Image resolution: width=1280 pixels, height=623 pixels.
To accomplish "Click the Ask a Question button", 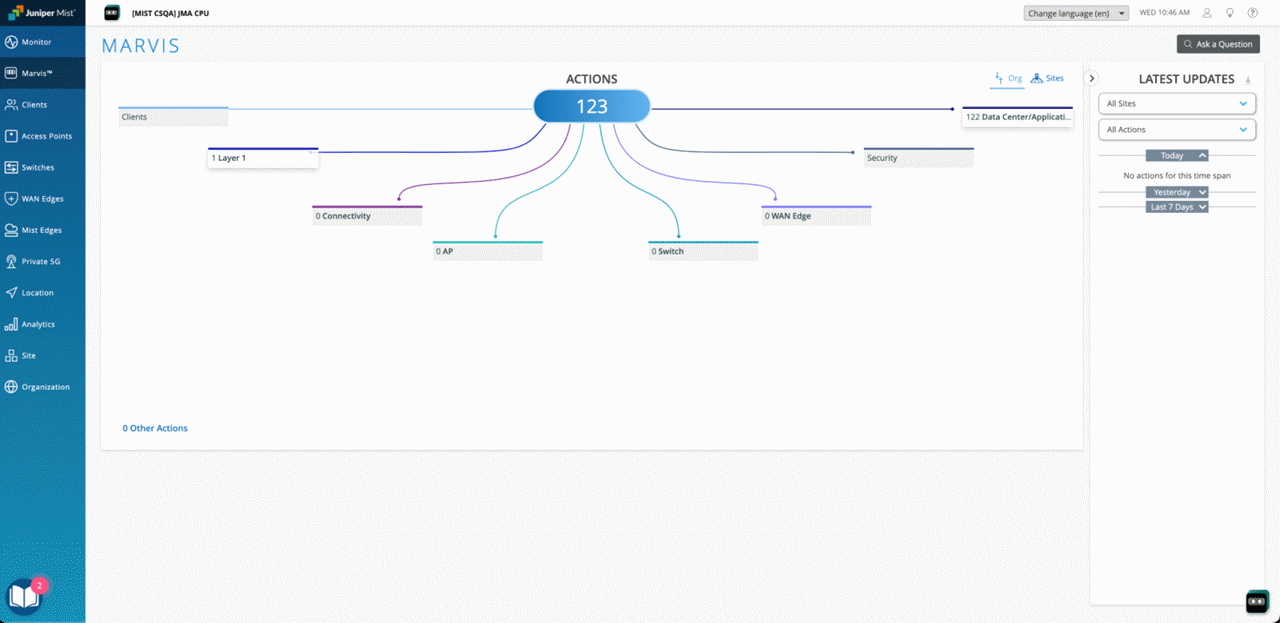I will 1218,44.
